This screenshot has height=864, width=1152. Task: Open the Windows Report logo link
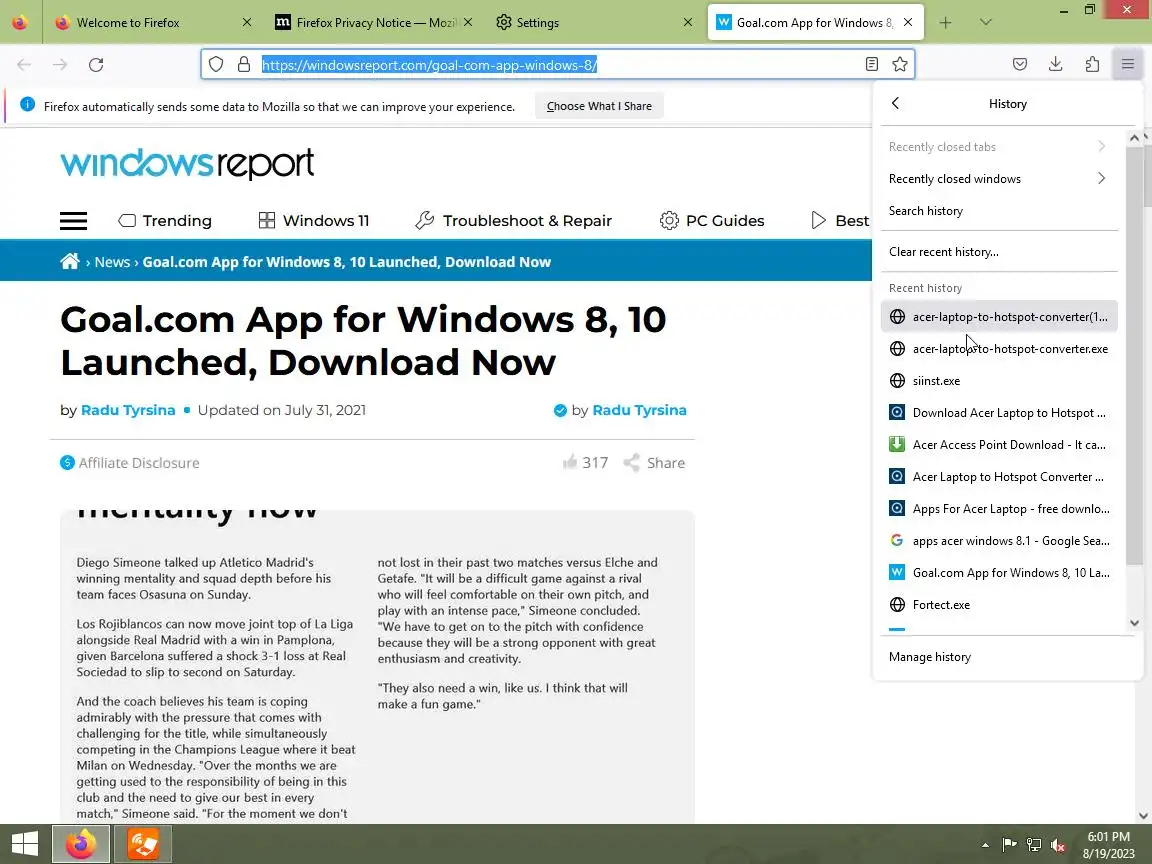click(x=187, y=163)
